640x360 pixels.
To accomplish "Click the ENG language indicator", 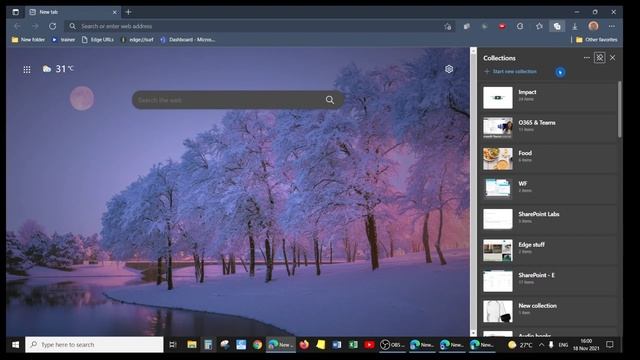I will pyautogui.click(x=563, y=345).
